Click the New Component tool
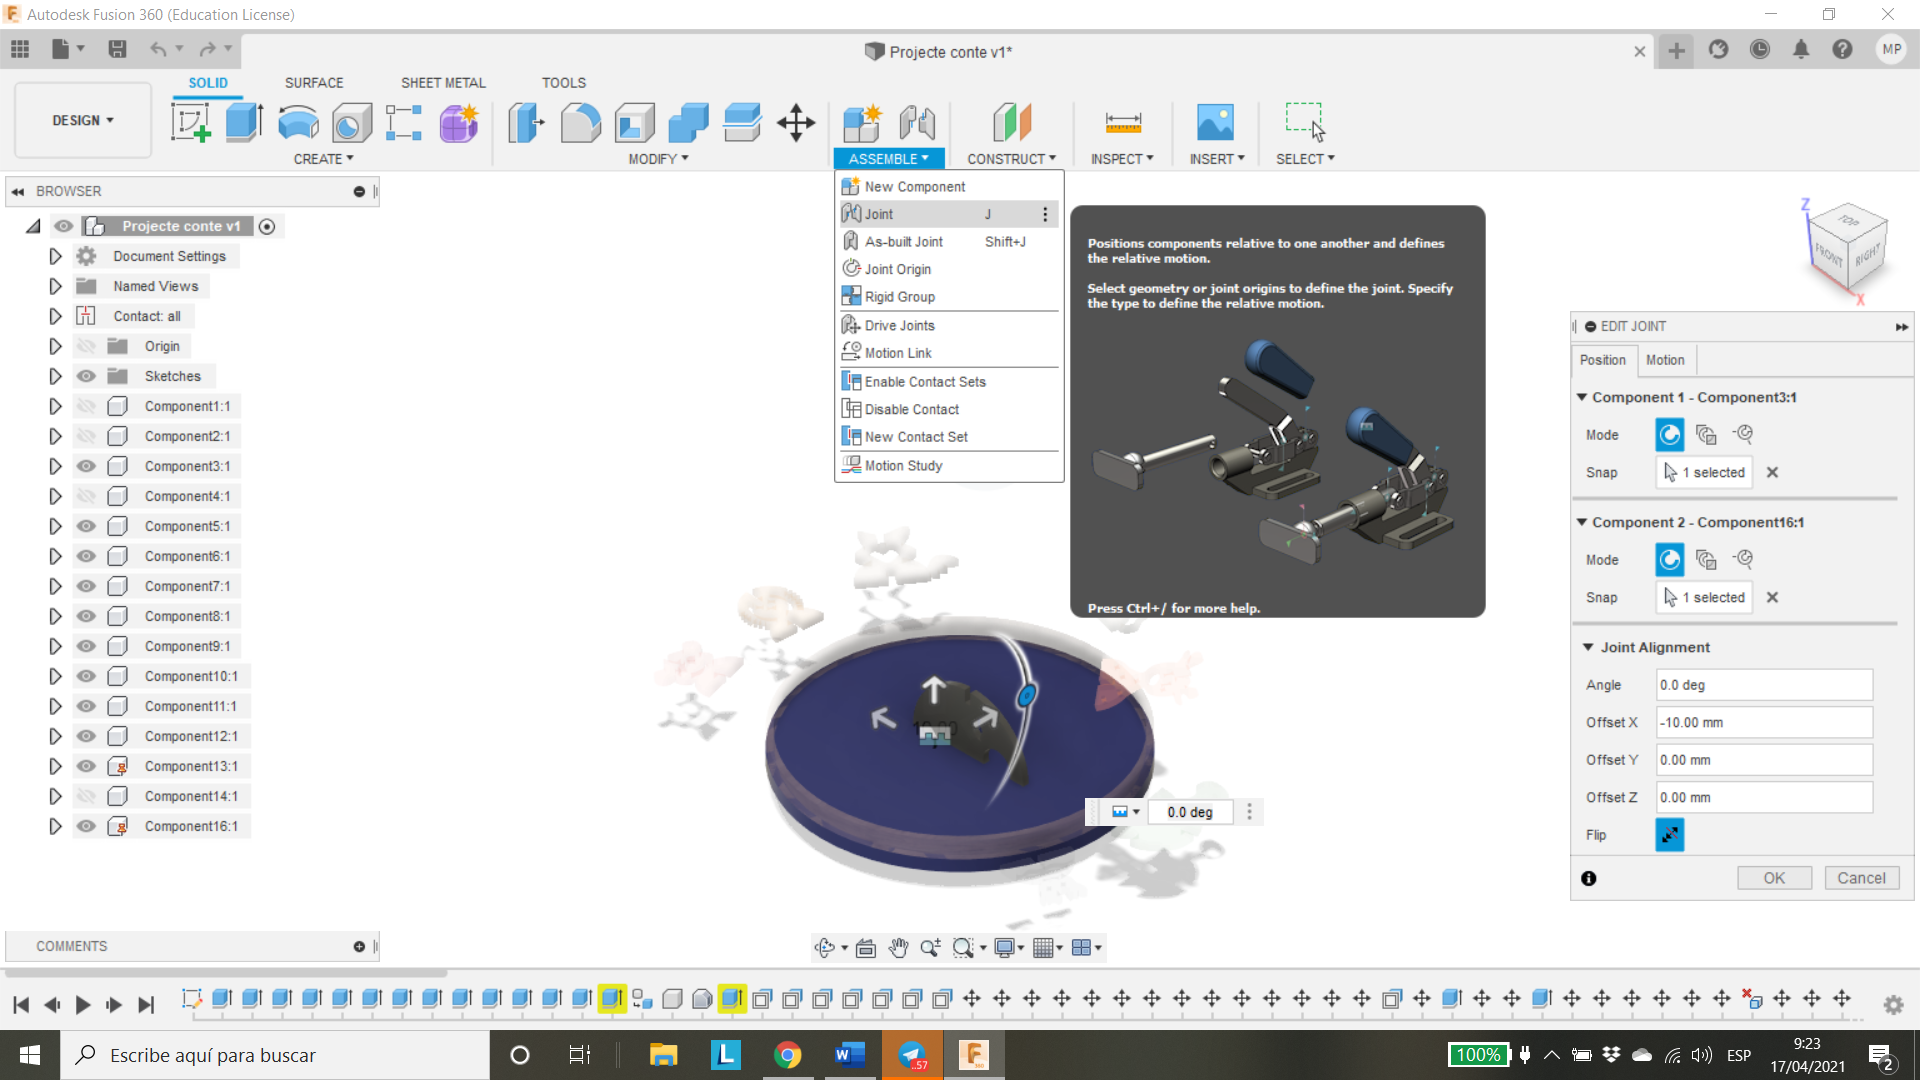This screenshot has height=1080, width=1920. coord(915,186)
